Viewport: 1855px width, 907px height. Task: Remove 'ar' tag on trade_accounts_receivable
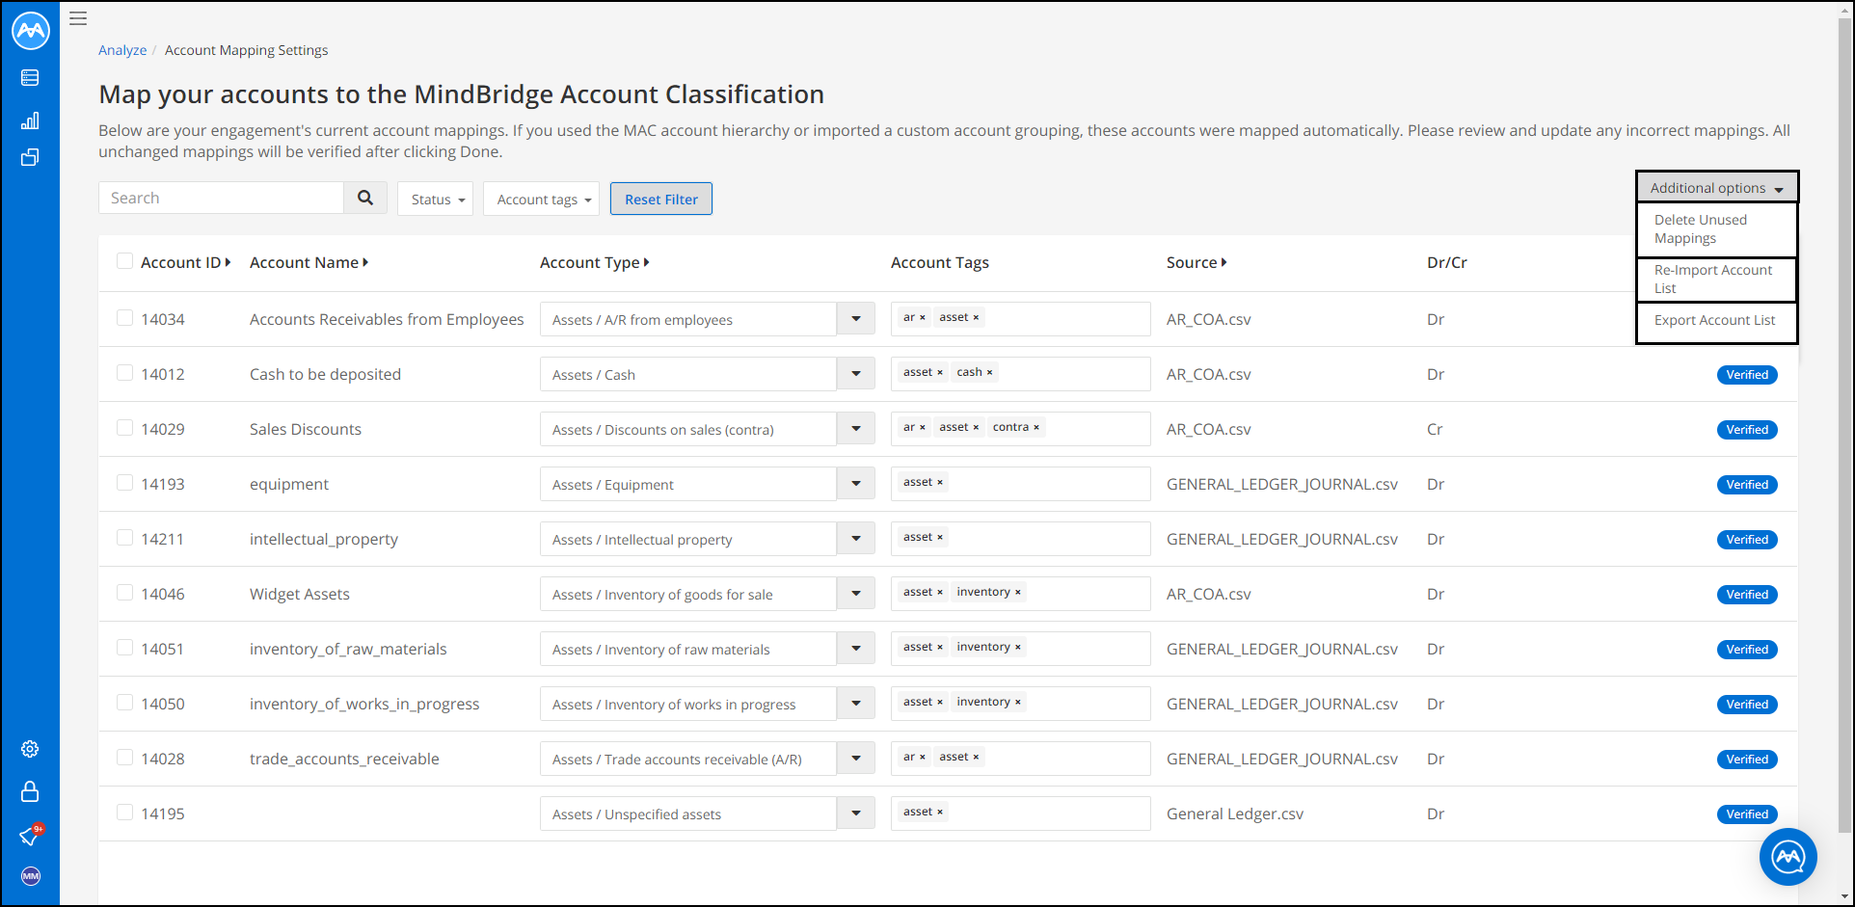tap(922, 757)
